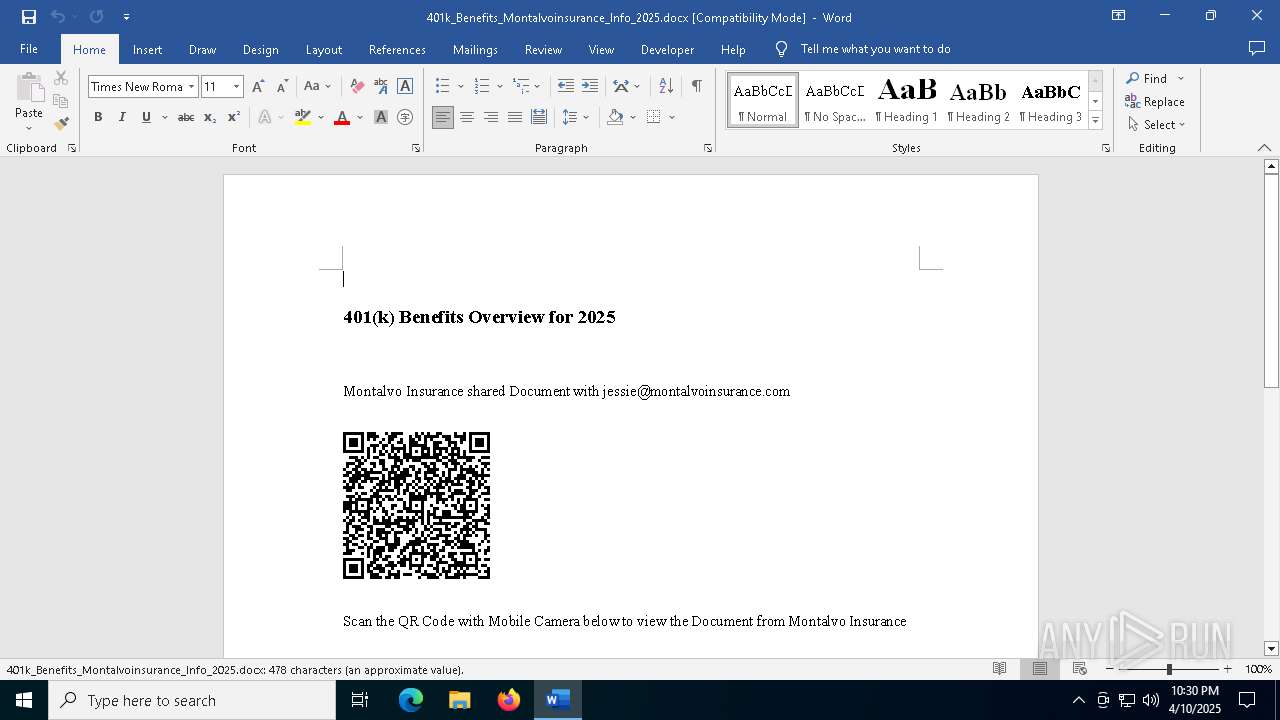
Task: Click the Character Border icon
Action: pos(405,87)
